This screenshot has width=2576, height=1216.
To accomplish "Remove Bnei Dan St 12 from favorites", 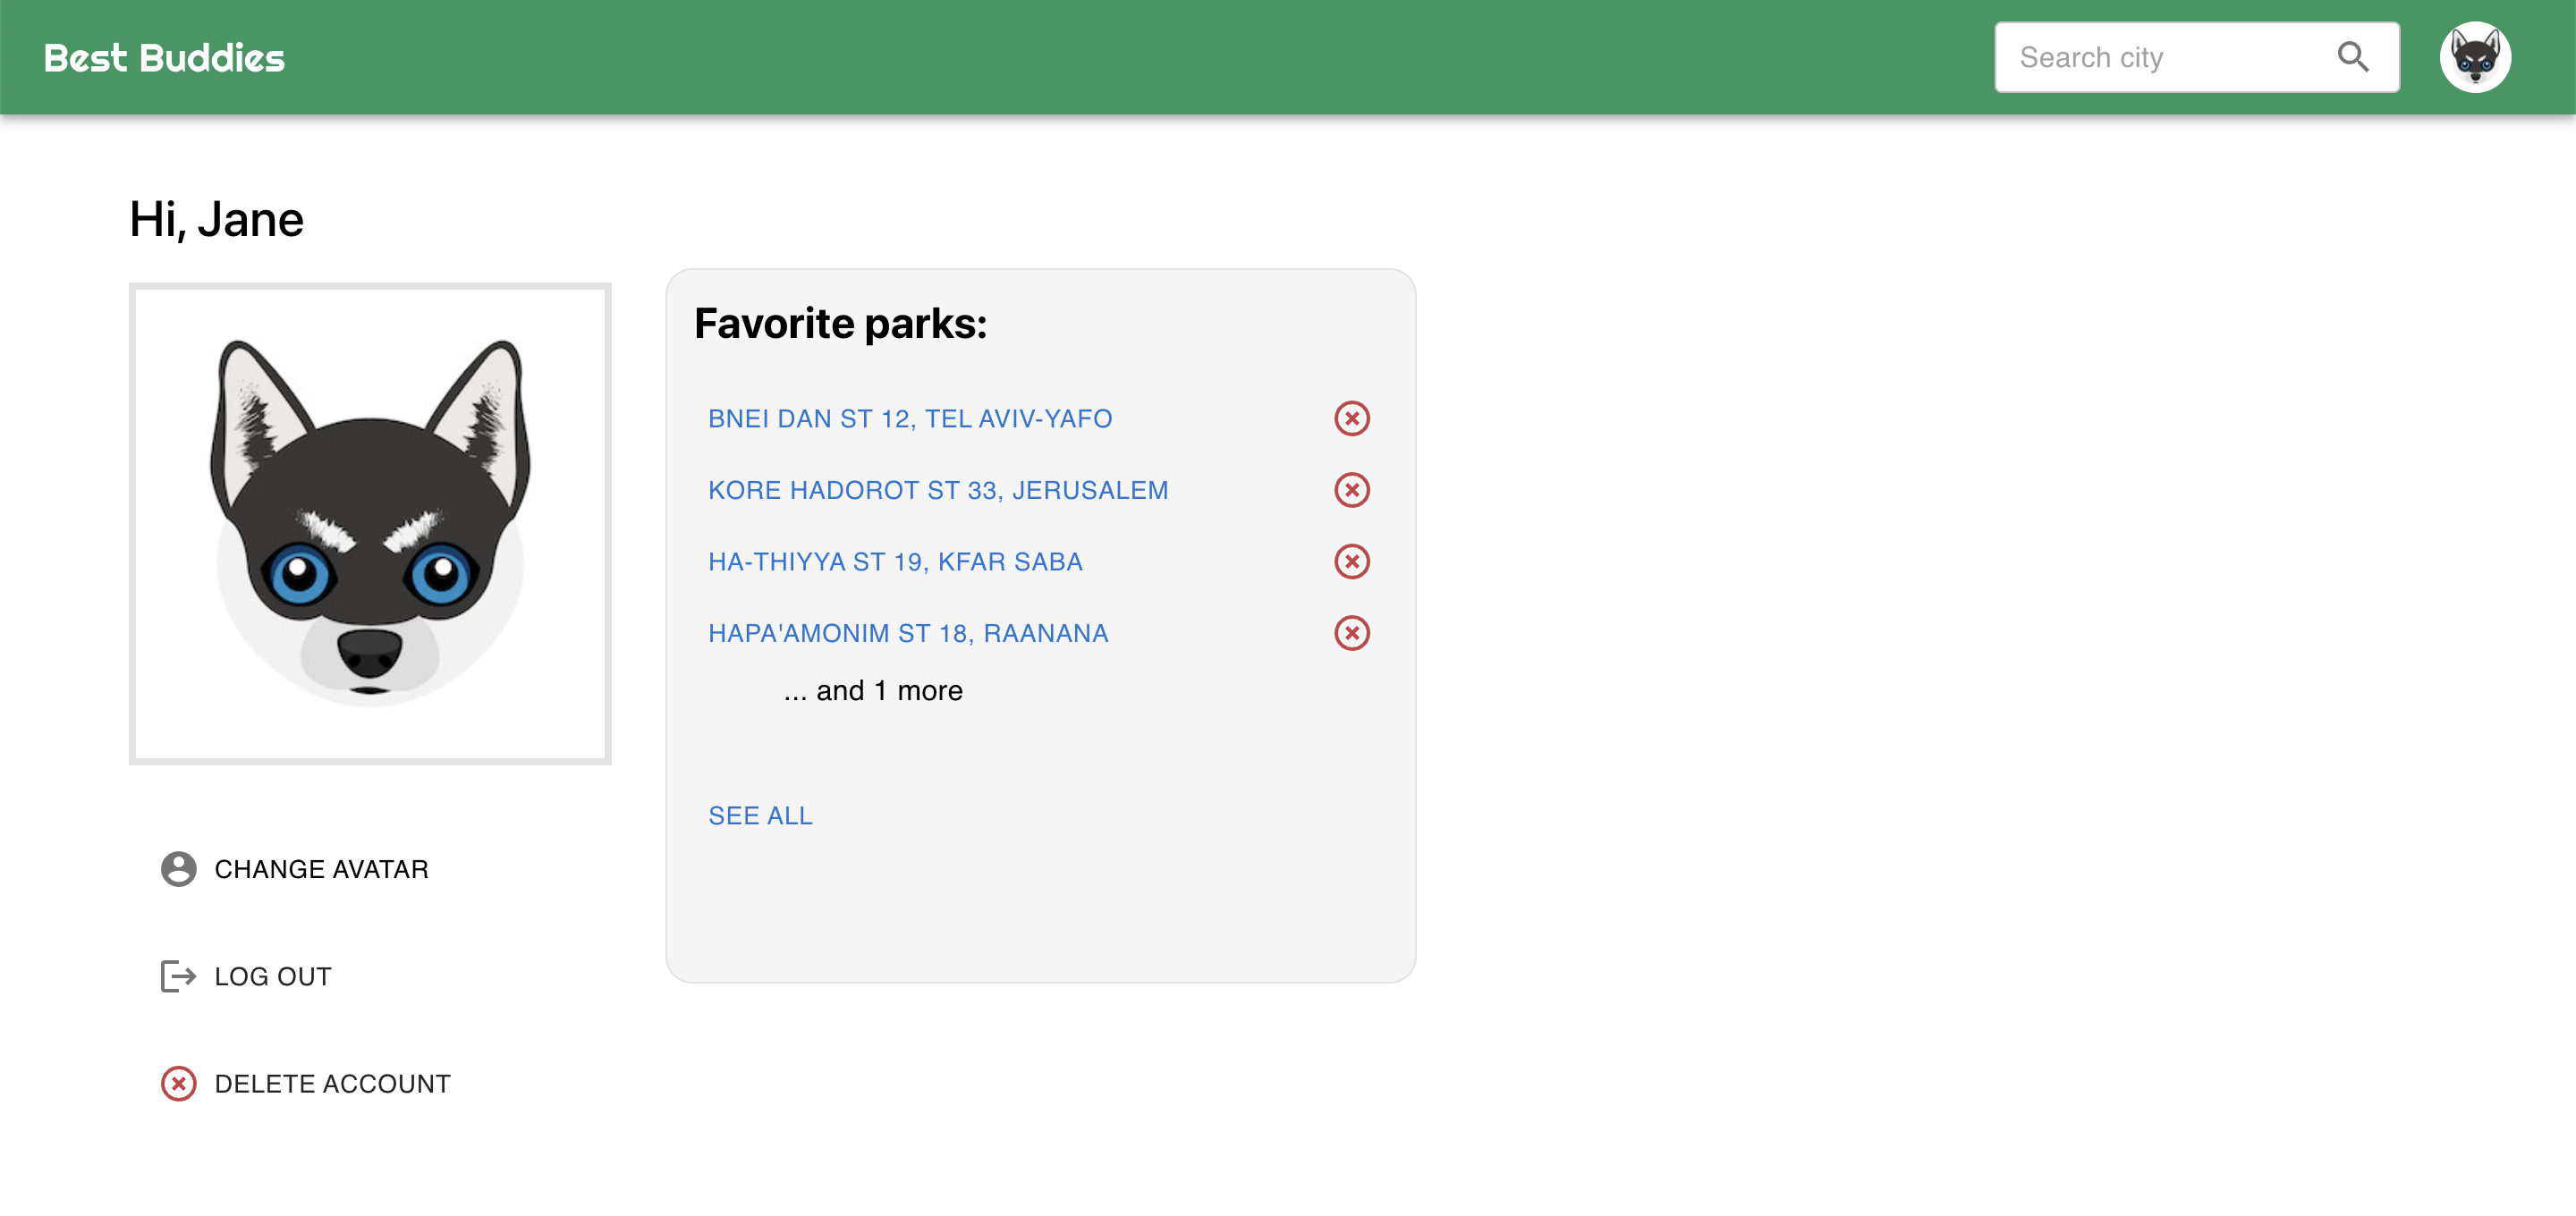I will click(1352, 419).
